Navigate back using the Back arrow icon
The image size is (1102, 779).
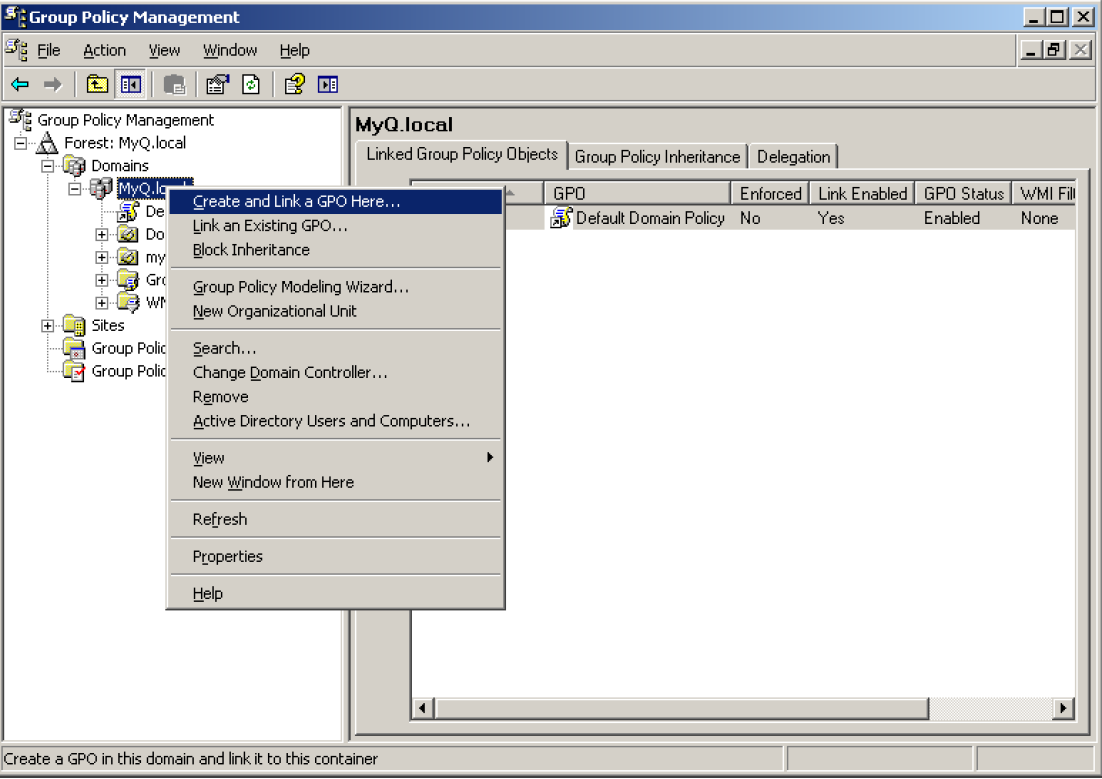tap(22, 84)
